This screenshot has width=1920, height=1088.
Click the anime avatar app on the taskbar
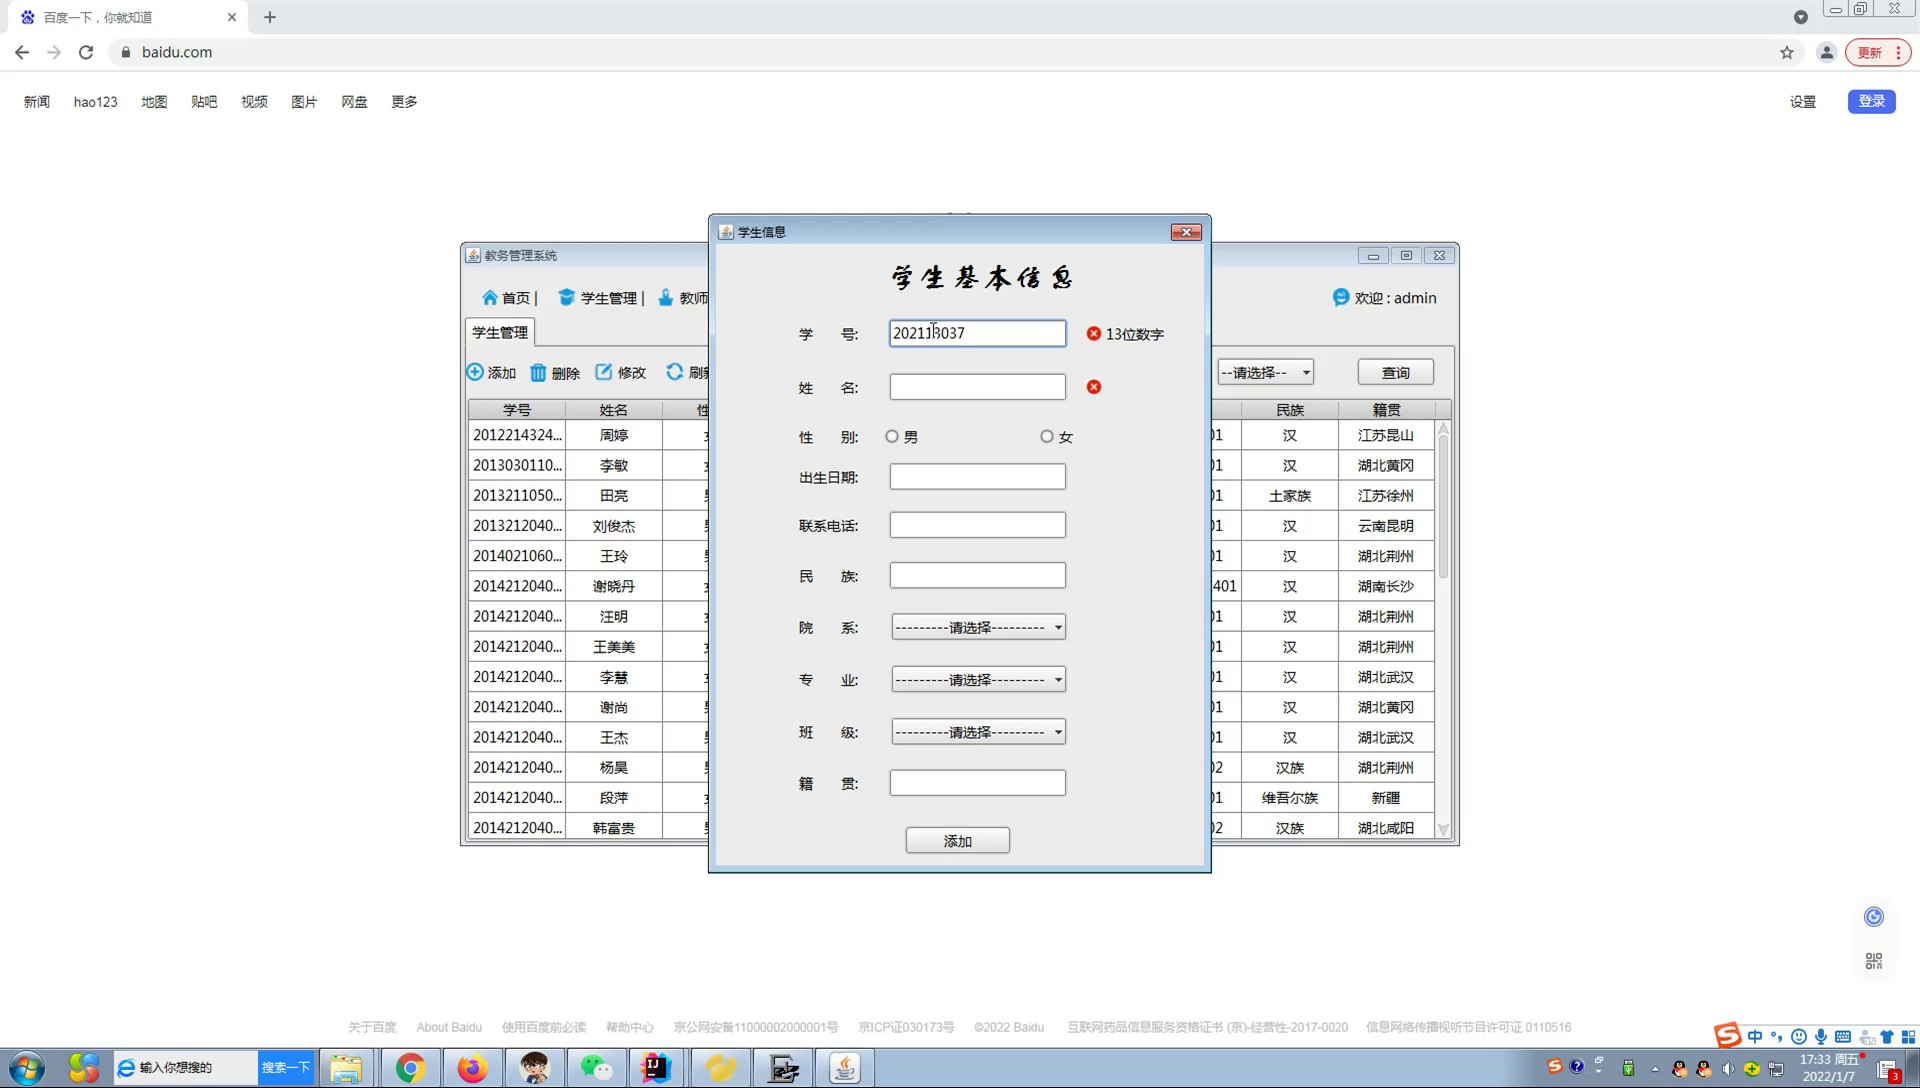(534, 1068)
